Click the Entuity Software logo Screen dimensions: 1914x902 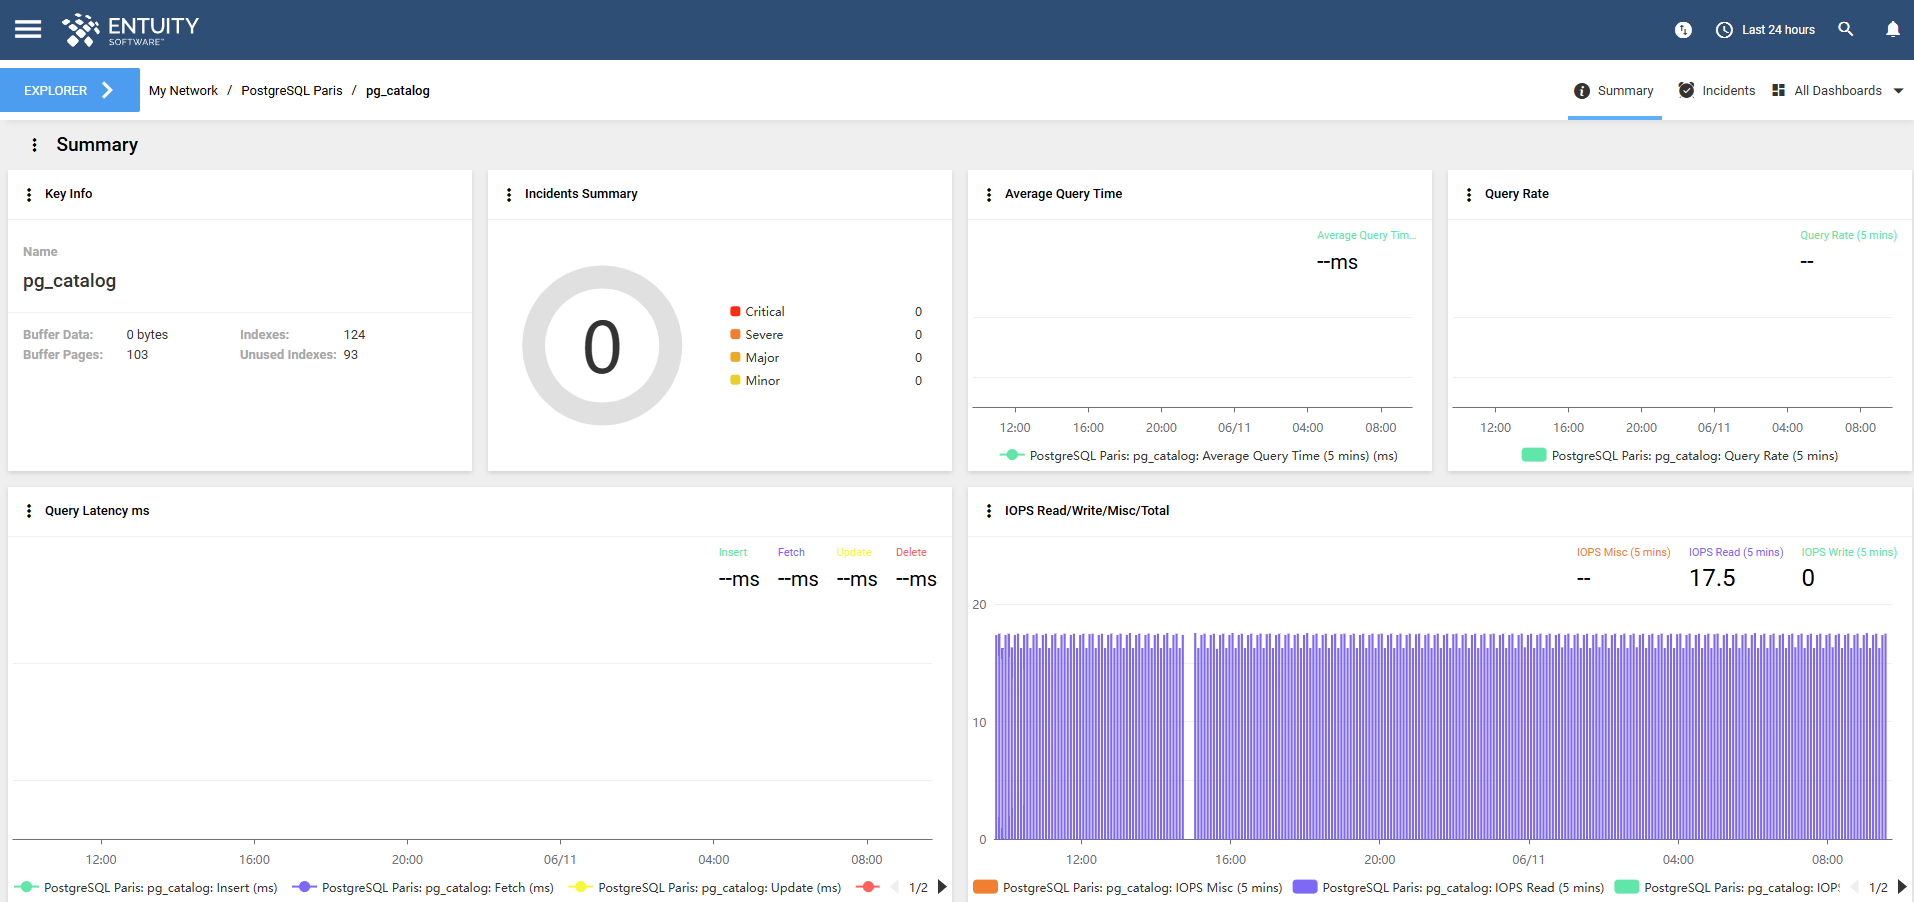(130, 30)
